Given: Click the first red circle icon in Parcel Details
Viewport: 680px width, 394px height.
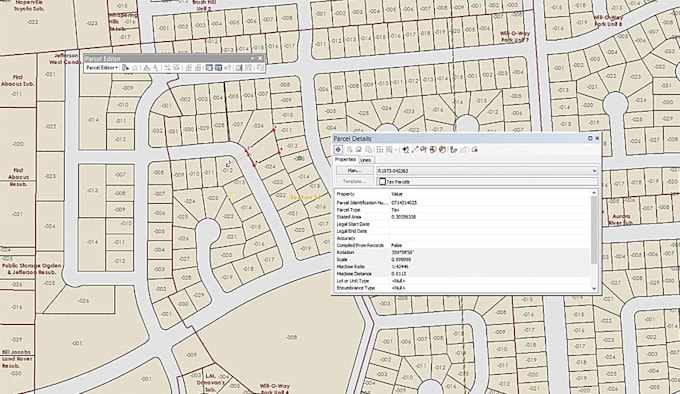Looking at the screenshot, I should [x=433, y=150].
